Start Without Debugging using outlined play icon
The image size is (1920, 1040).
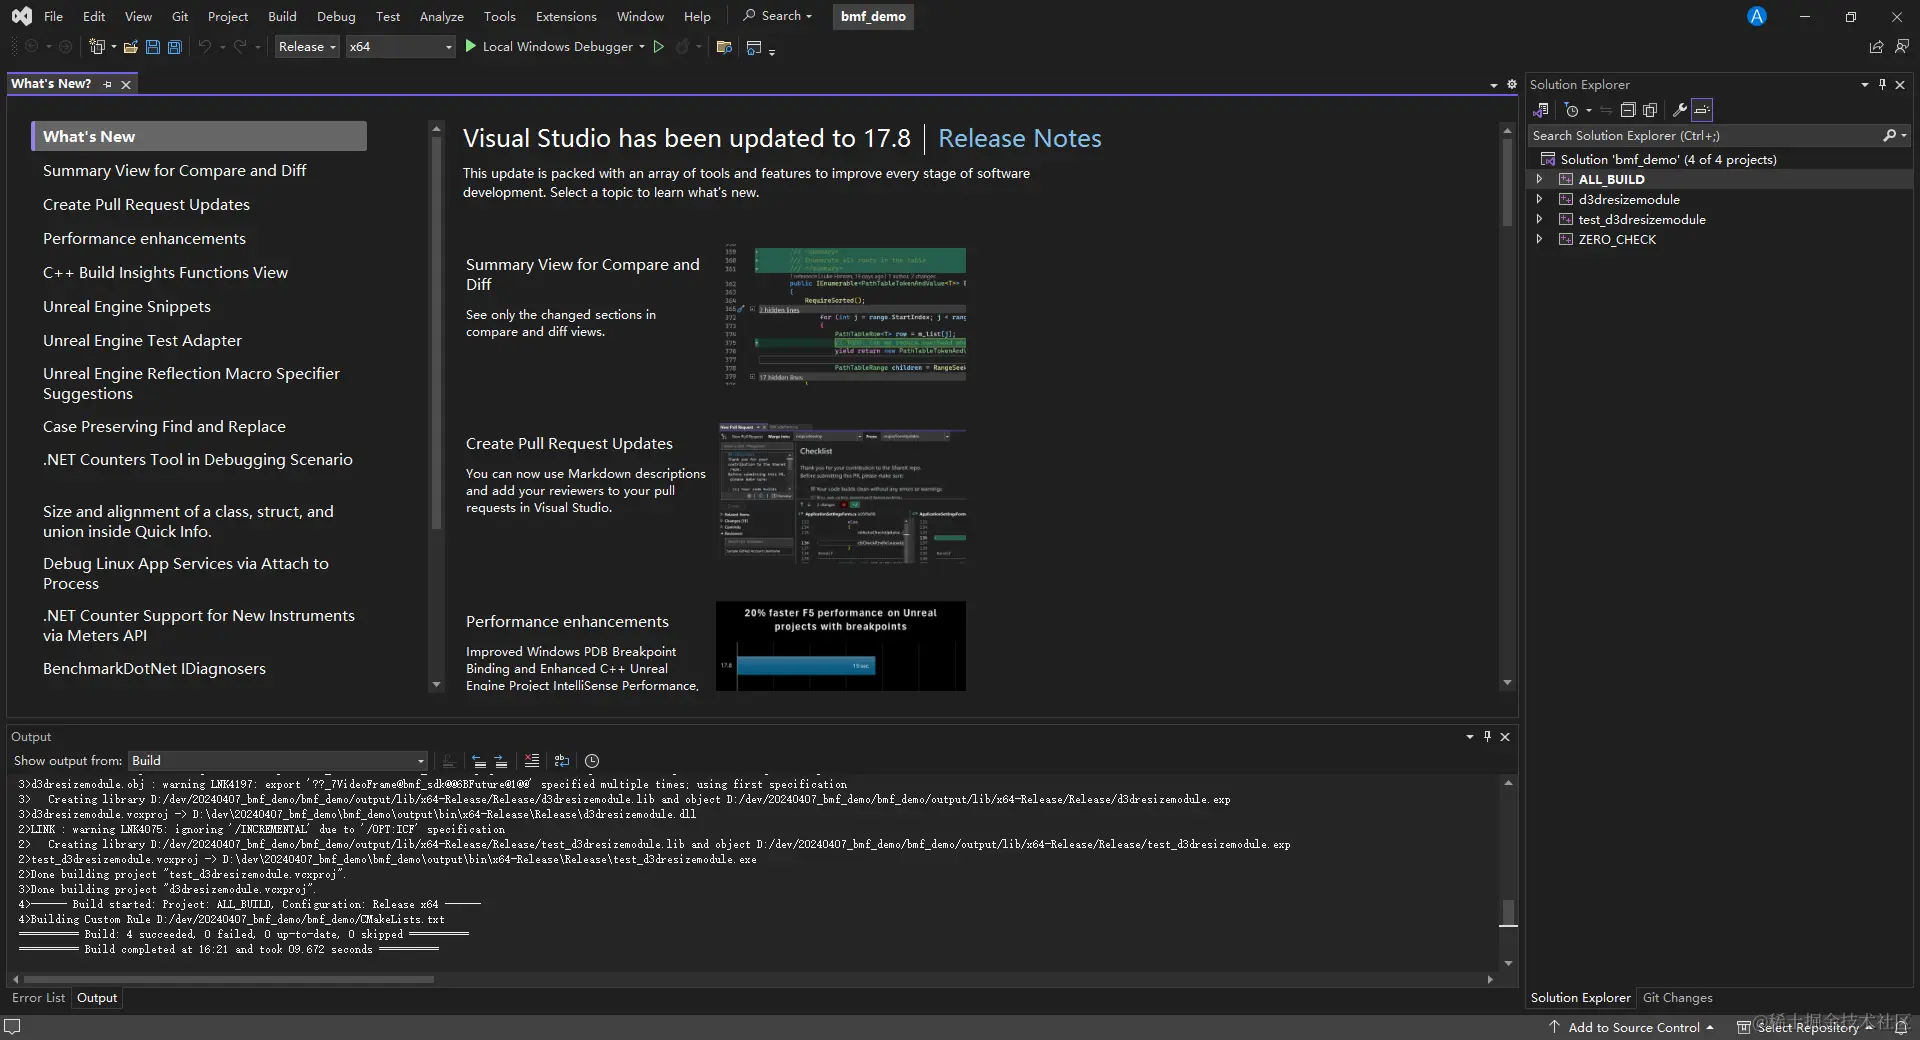pyautogui.click(x=658, y=46)
